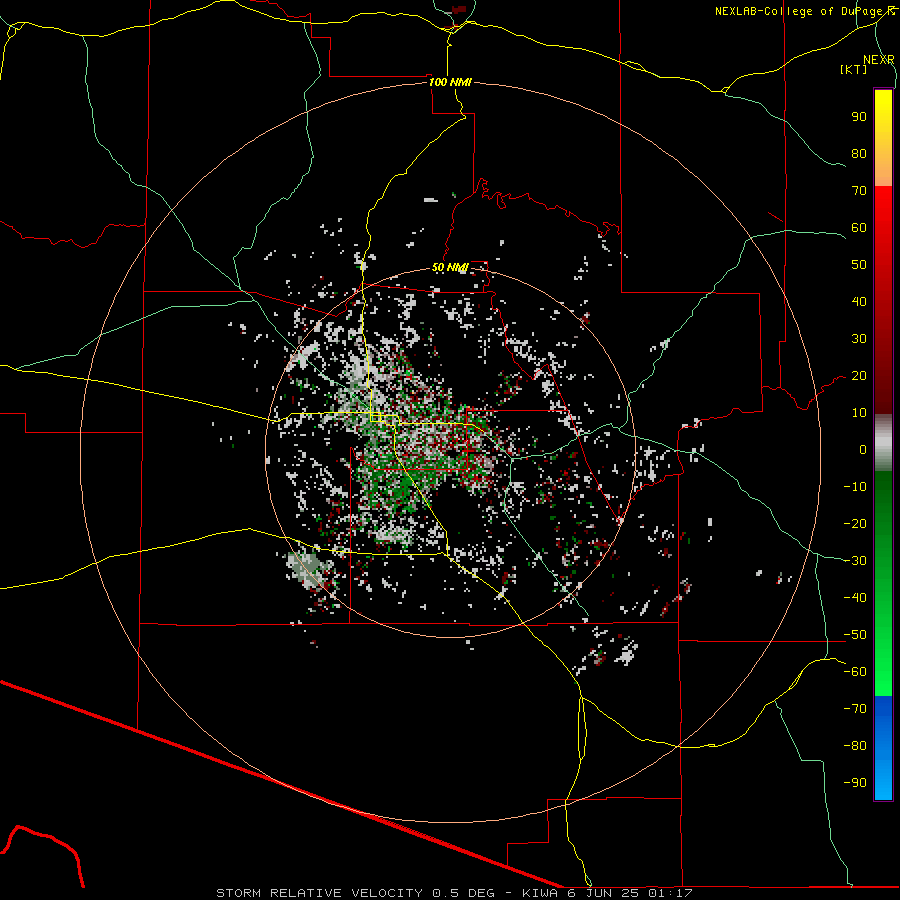Click the positive 20 kt scale value
The width and height of the screenshot is (900, 900).
point(859,376)
